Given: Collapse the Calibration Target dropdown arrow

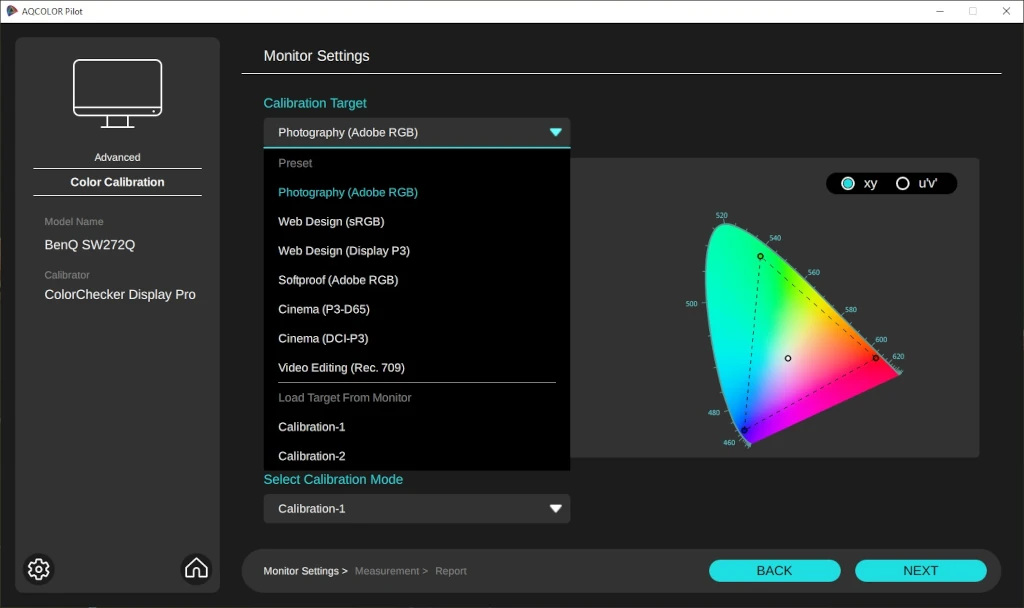Looking at the screenshot, I should (x=556, y=133).
